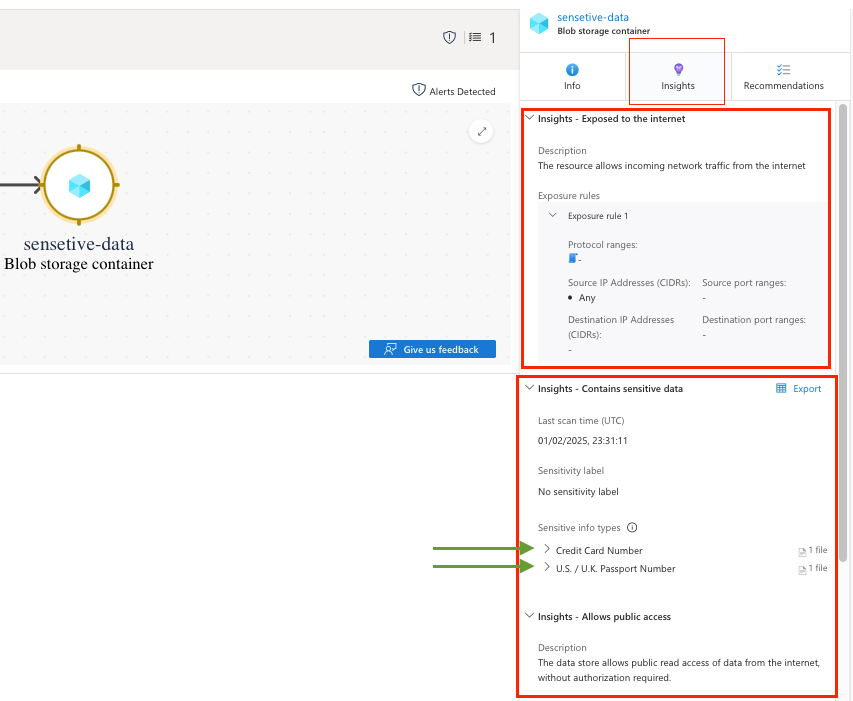Viewport: 853px width, 701px height.
Task: Click the Alerts Detected shield indicator
Action: click(x=454, y=90)
